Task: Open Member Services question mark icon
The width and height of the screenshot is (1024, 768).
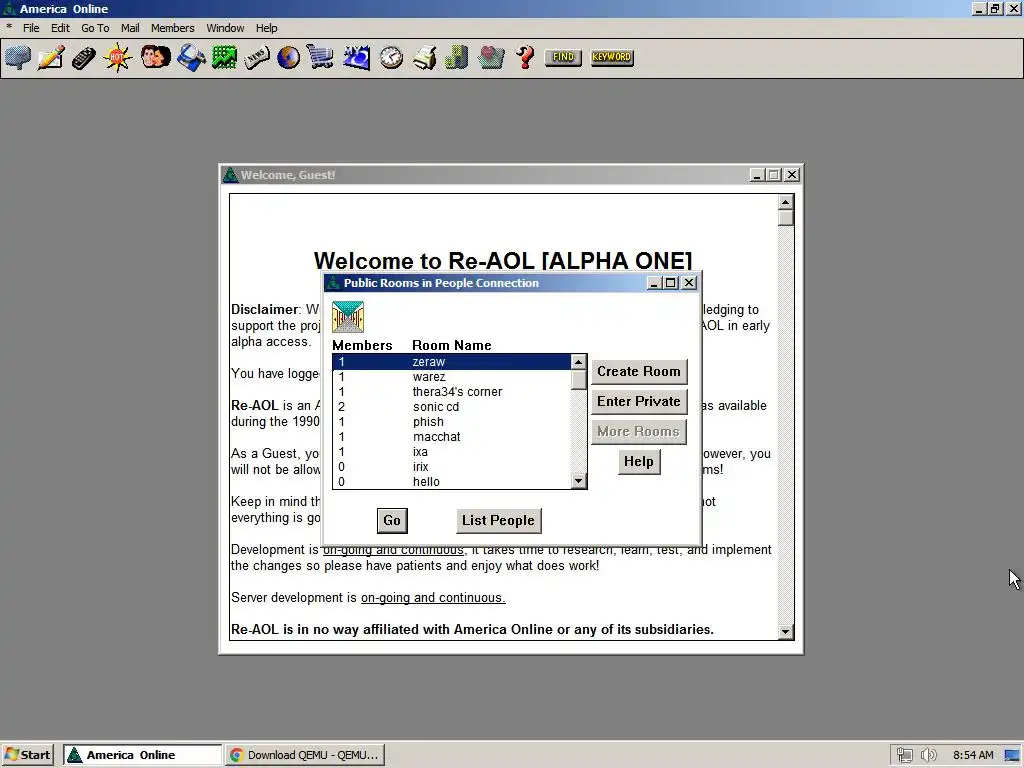Action: point(525,57)
